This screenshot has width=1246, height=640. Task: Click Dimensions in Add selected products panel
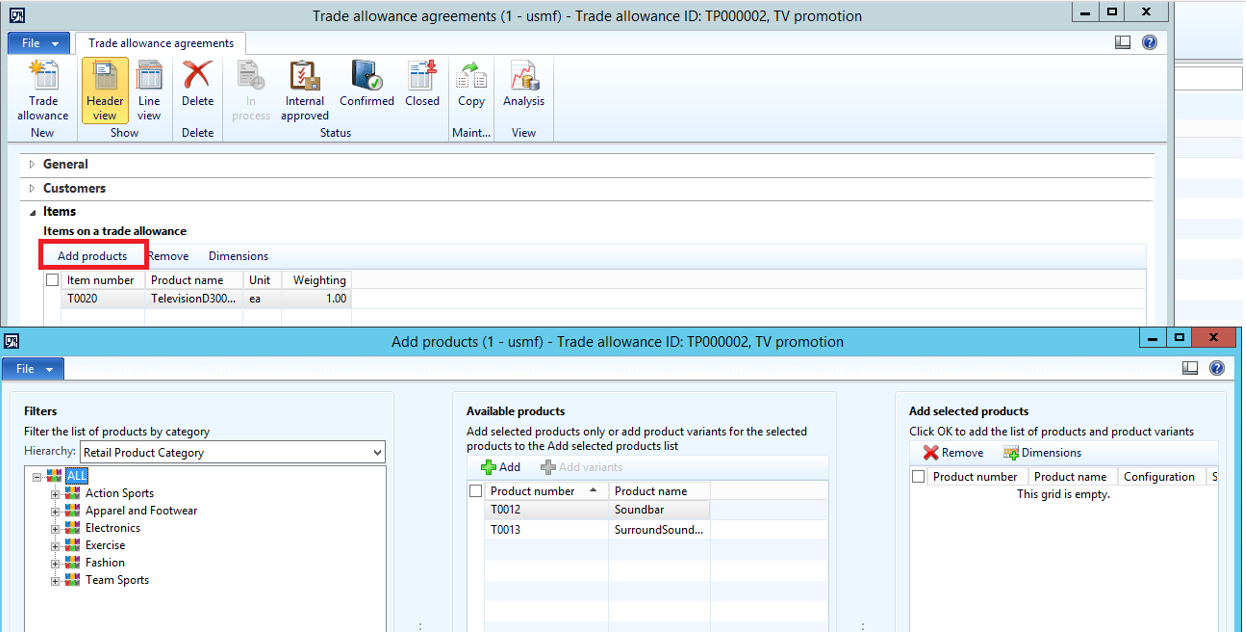tap(1042, 453)
